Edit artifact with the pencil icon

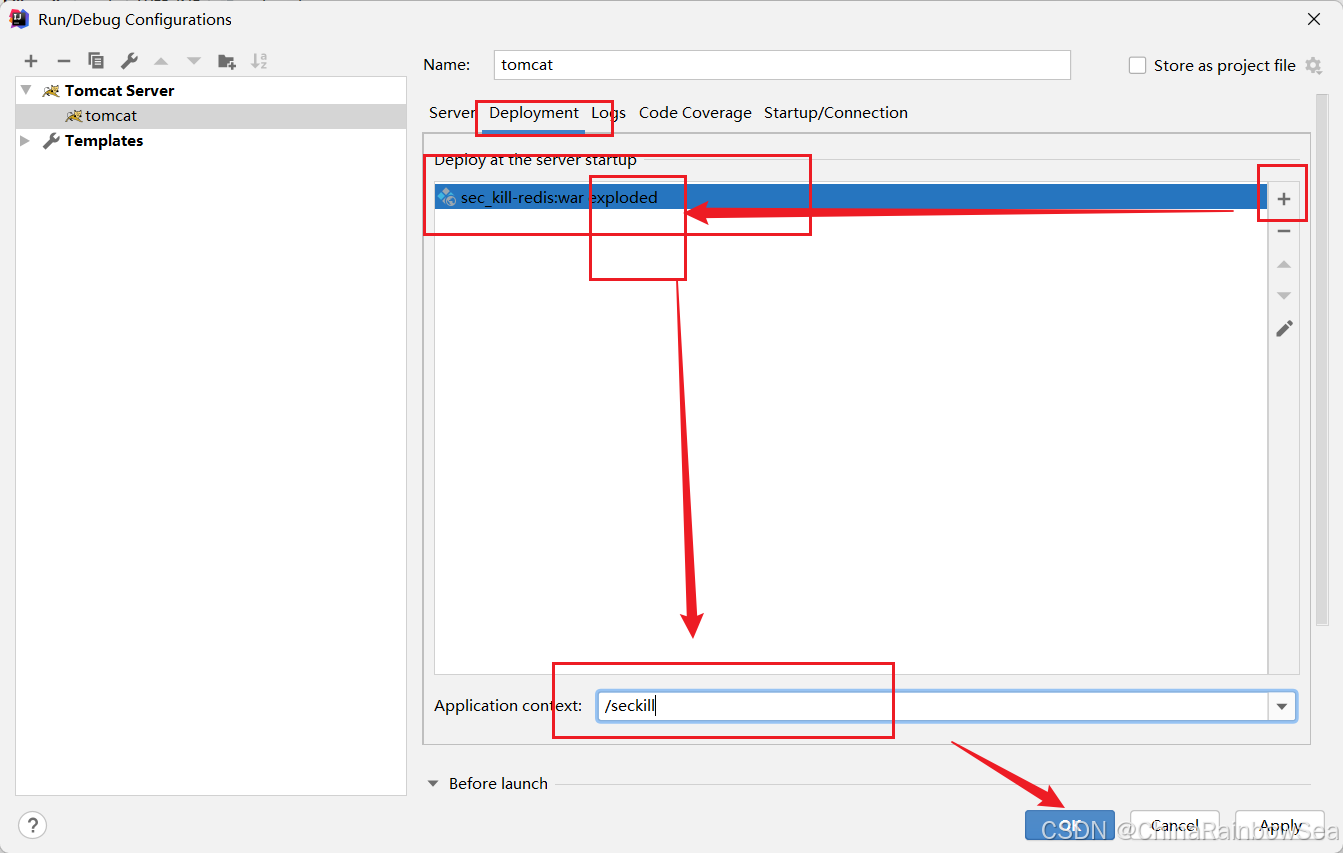pyautogui.click(x=1284, y=328)
